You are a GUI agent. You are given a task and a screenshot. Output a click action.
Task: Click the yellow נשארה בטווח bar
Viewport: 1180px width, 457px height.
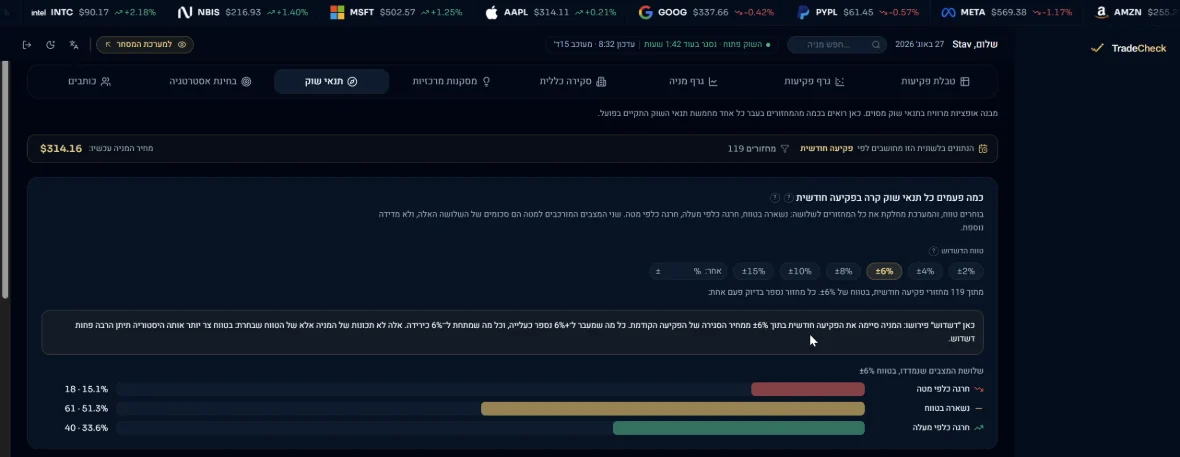673,409
